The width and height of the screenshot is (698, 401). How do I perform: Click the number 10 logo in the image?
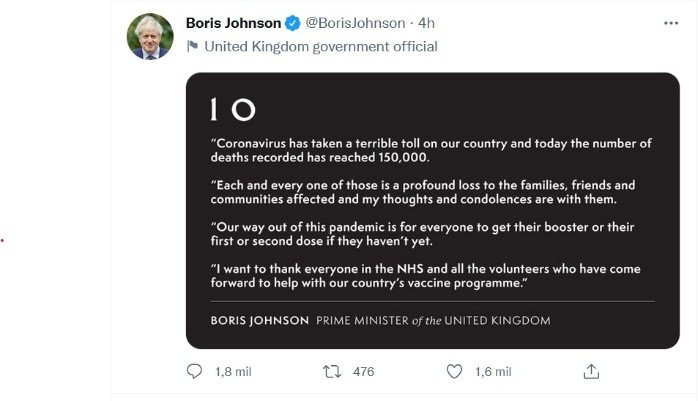[x=233, y=110]
